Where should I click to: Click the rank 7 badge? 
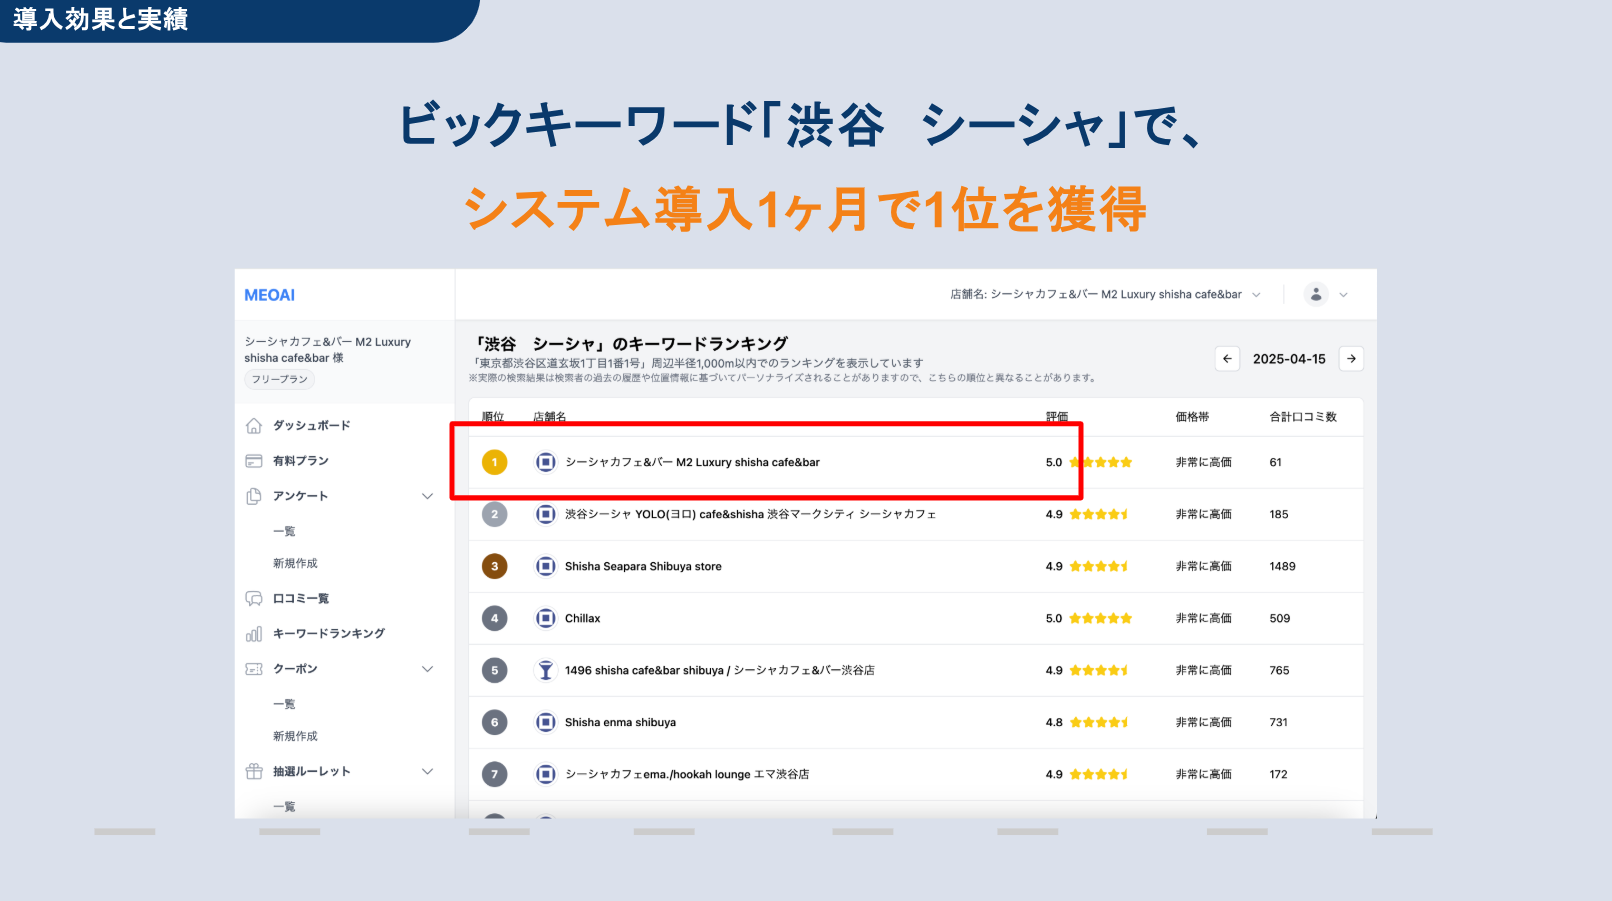click(494, 774)
